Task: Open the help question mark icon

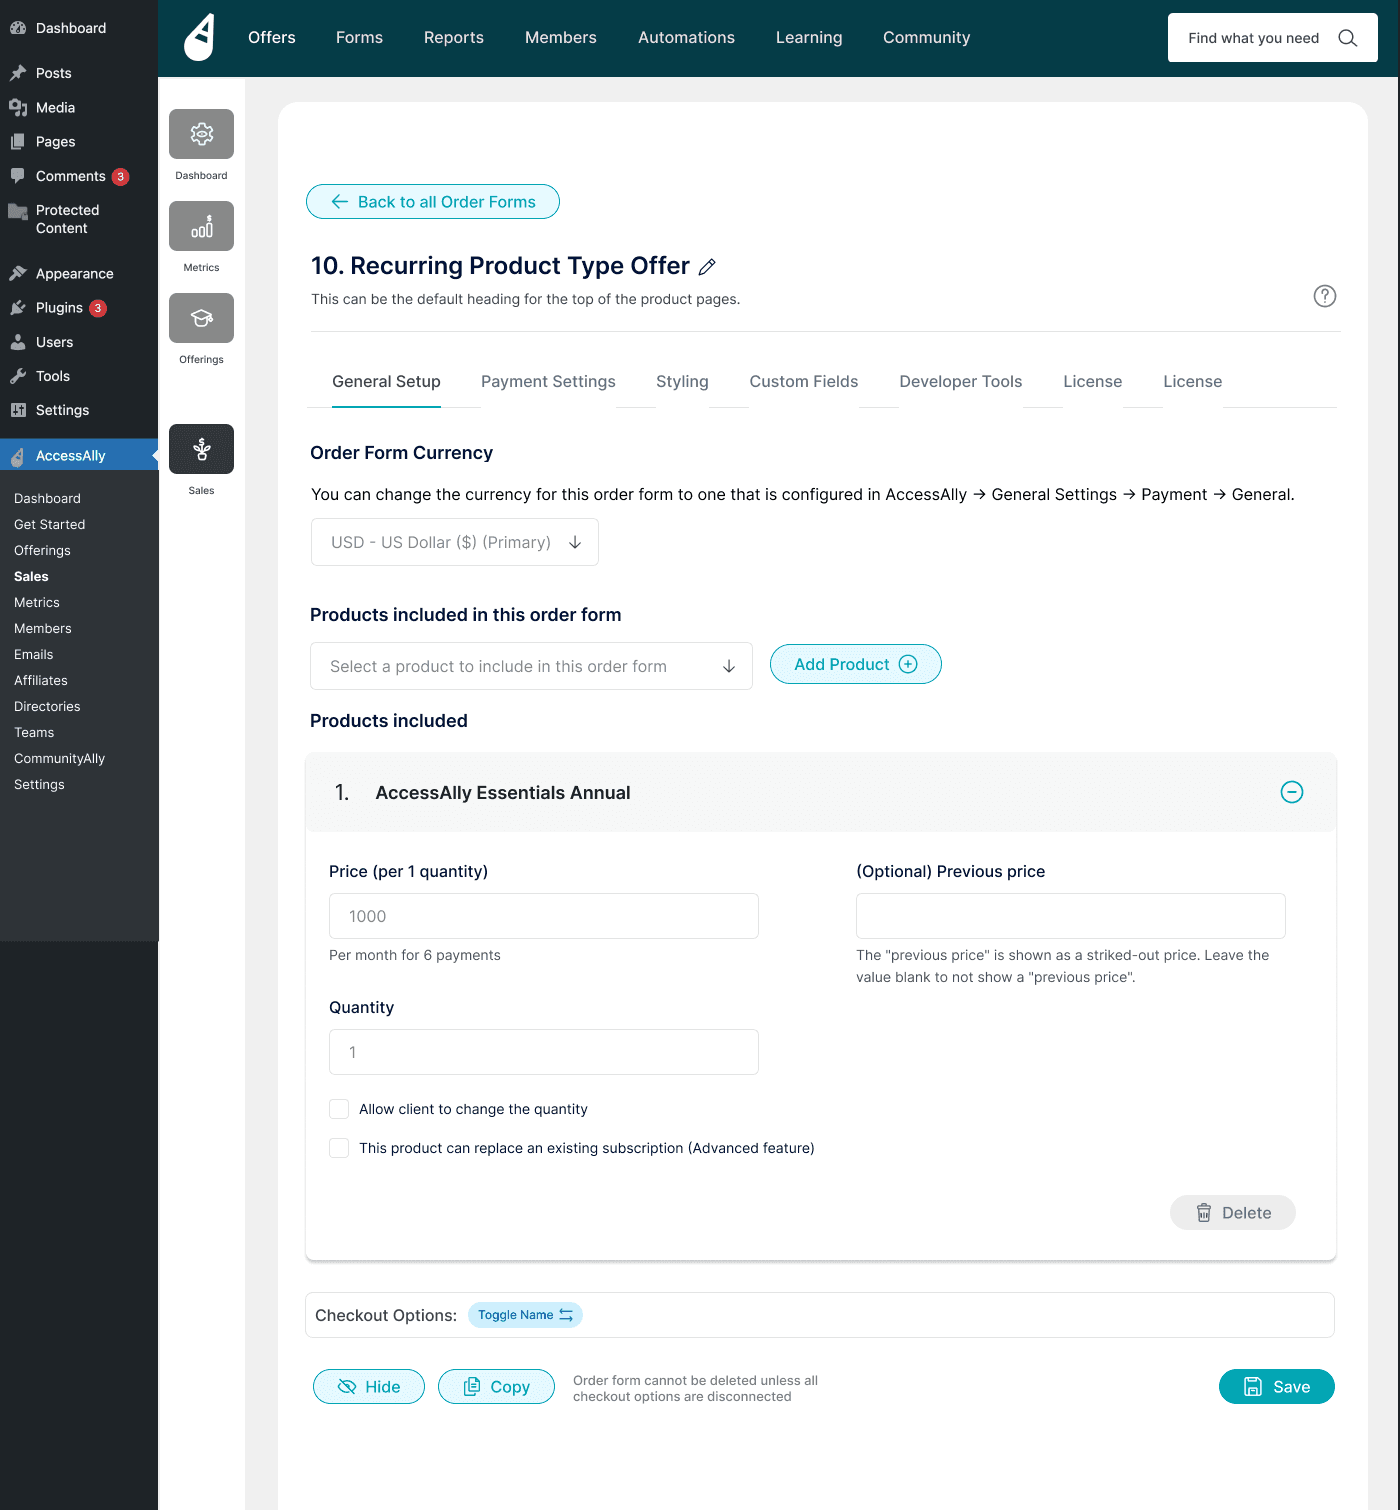Action: point(1324,296)
